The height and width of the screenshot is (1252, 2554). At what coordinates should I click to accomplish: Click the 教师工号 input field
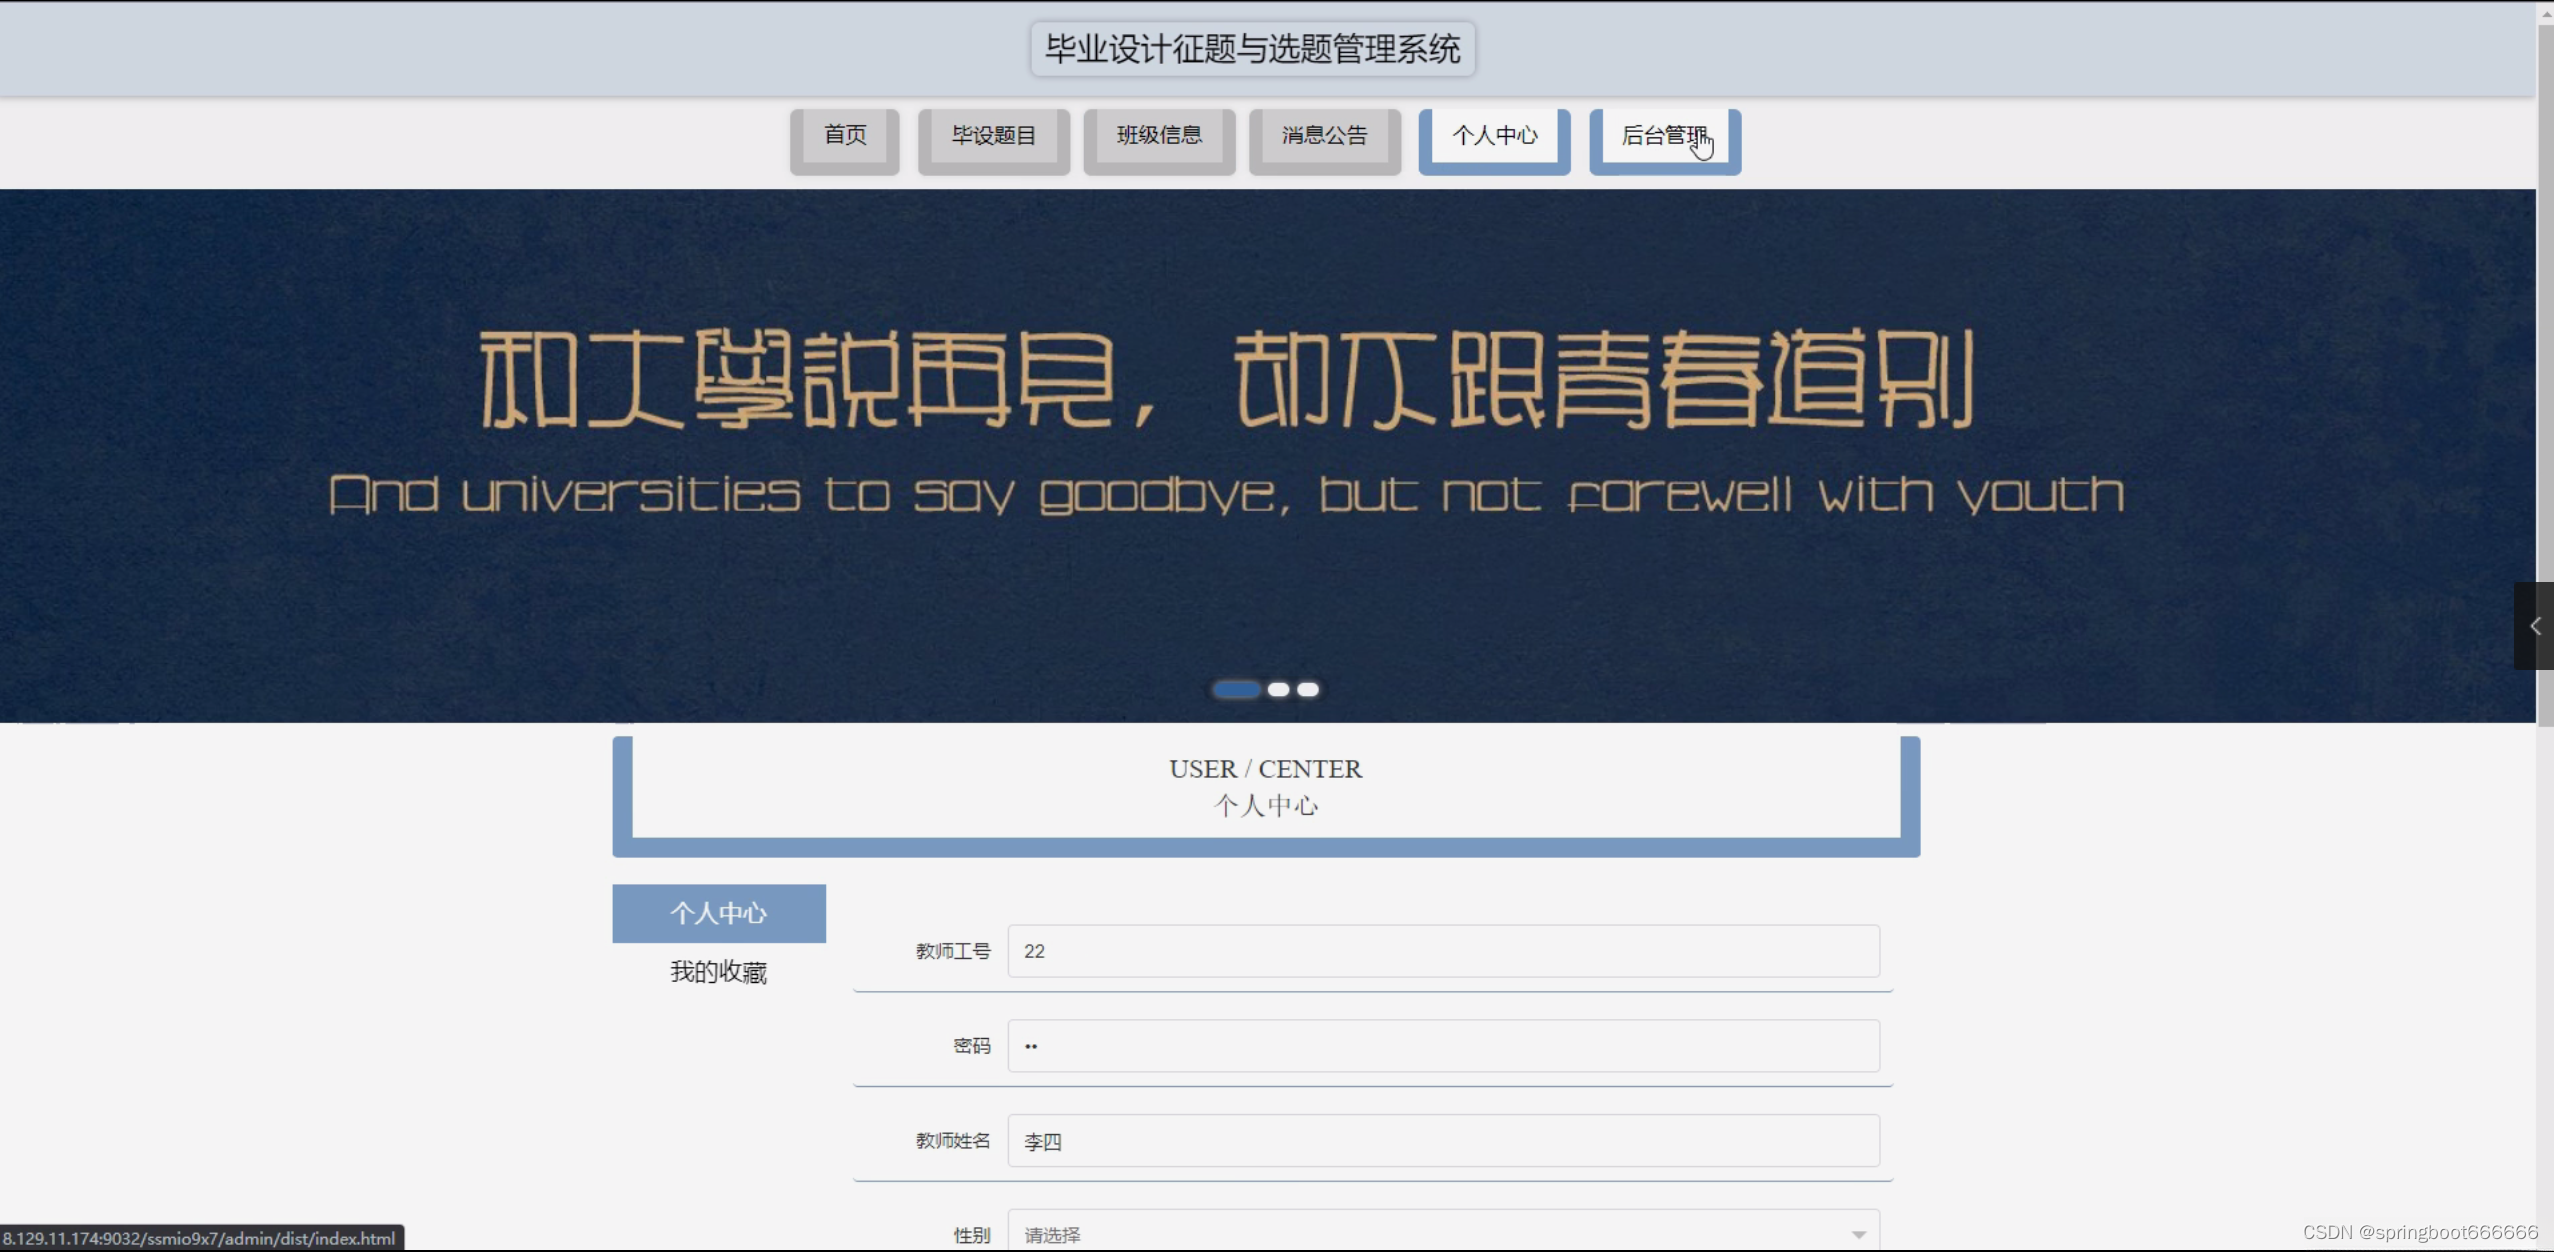(1442, 951)
